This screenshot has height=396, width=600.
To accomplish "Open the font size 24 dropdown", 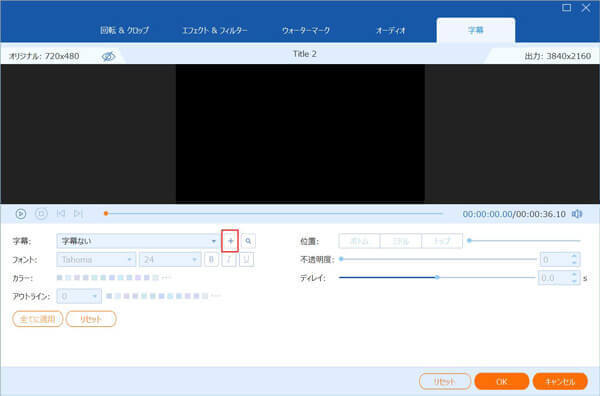I will coord(170,260).
